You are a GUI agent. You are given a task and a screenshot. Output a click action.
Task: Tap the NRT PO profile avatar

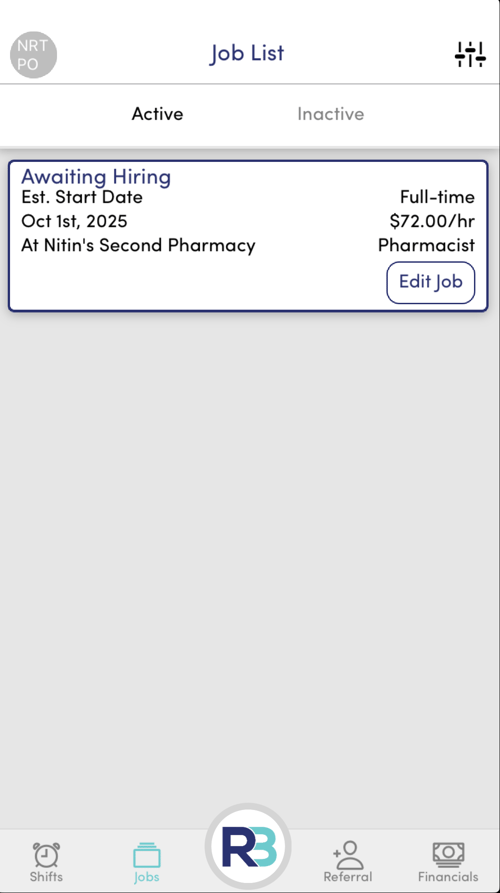click(x=34, y=55)
